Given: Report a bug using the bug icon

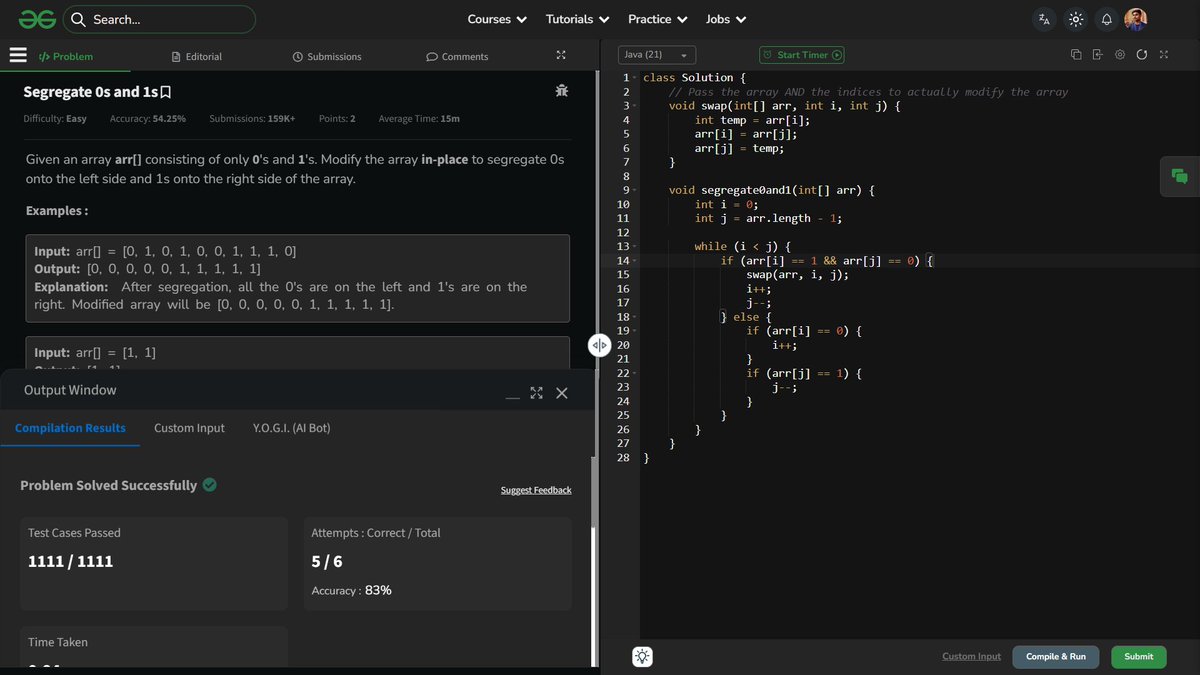Looking at the screenshot, I should 562,90.
